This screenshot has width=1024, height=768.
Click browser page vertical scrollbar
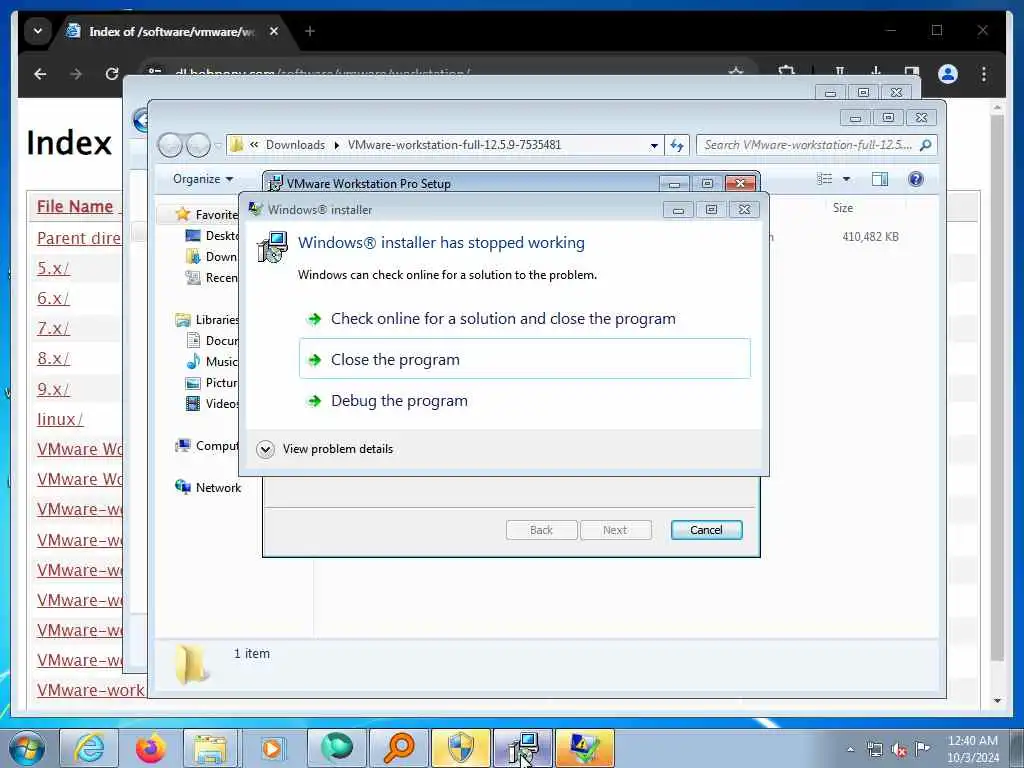coord(997,389)
